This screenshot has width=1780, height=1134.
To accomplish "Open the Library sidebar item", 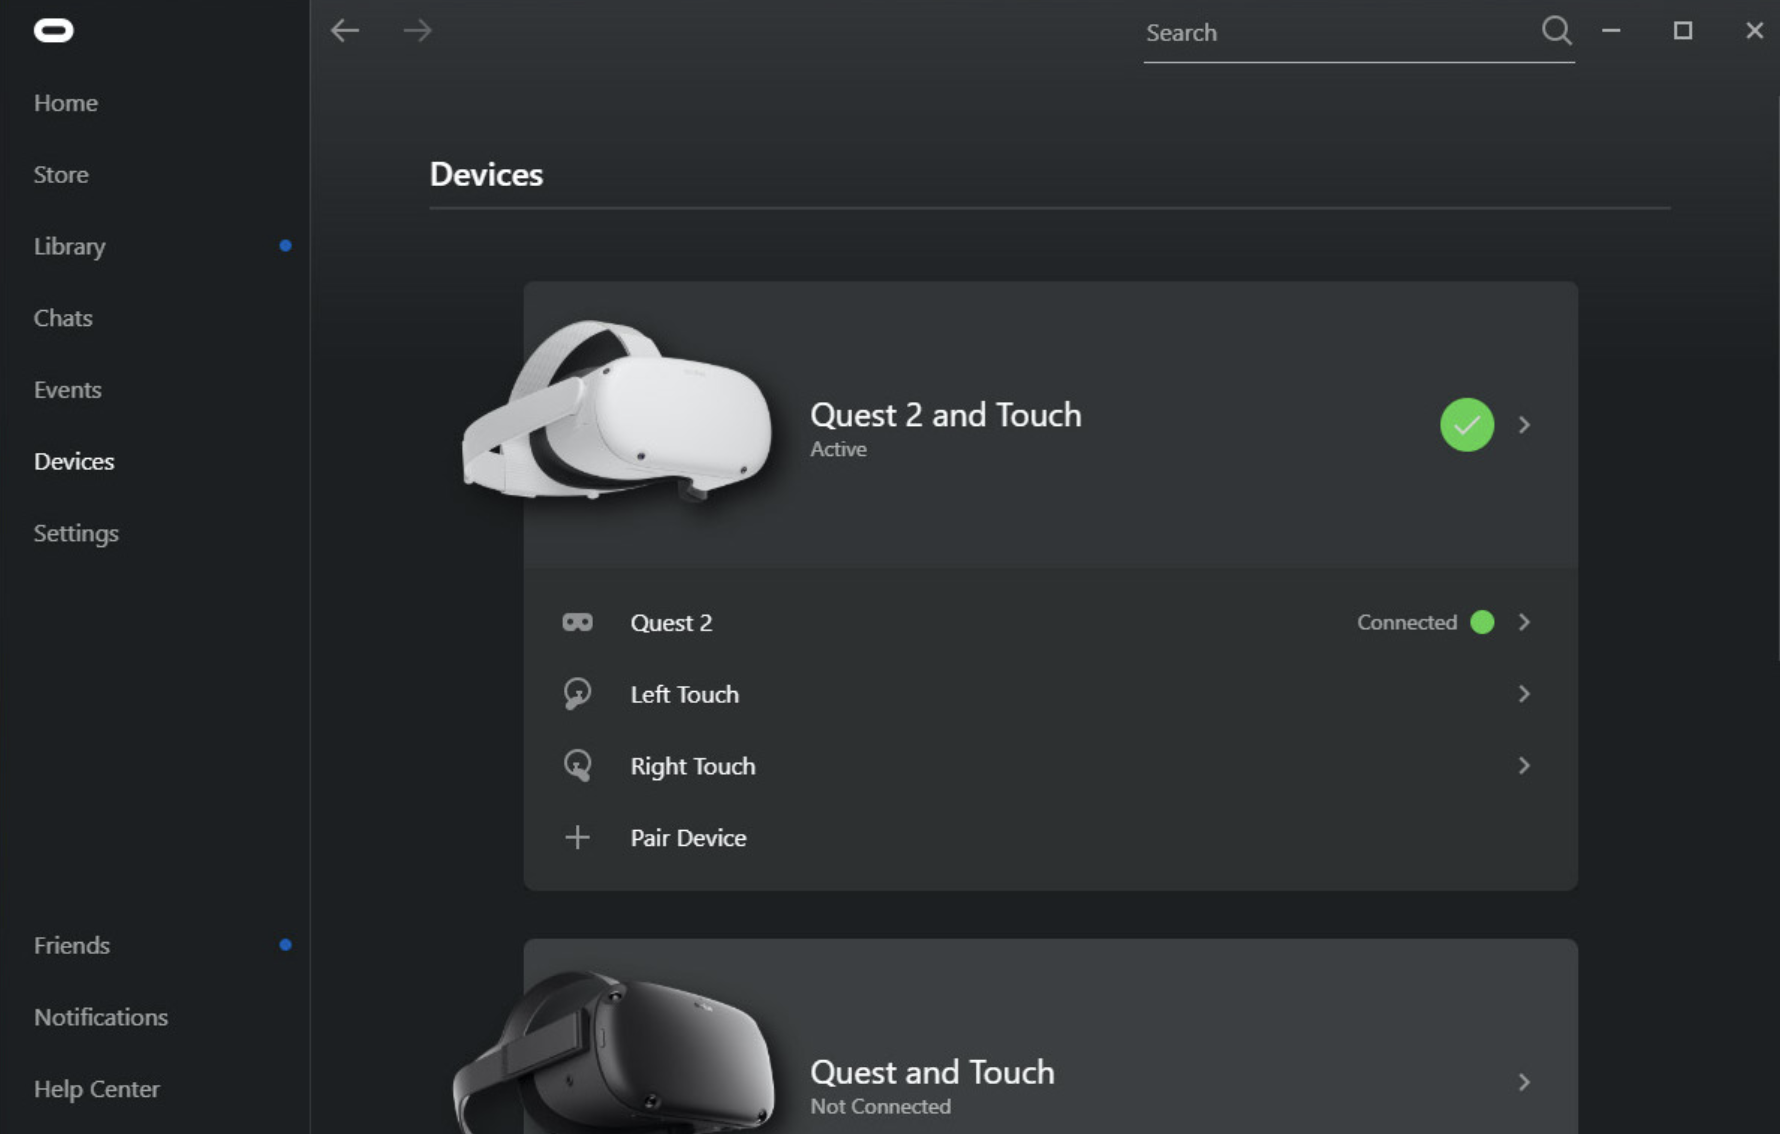I will 70,246.
